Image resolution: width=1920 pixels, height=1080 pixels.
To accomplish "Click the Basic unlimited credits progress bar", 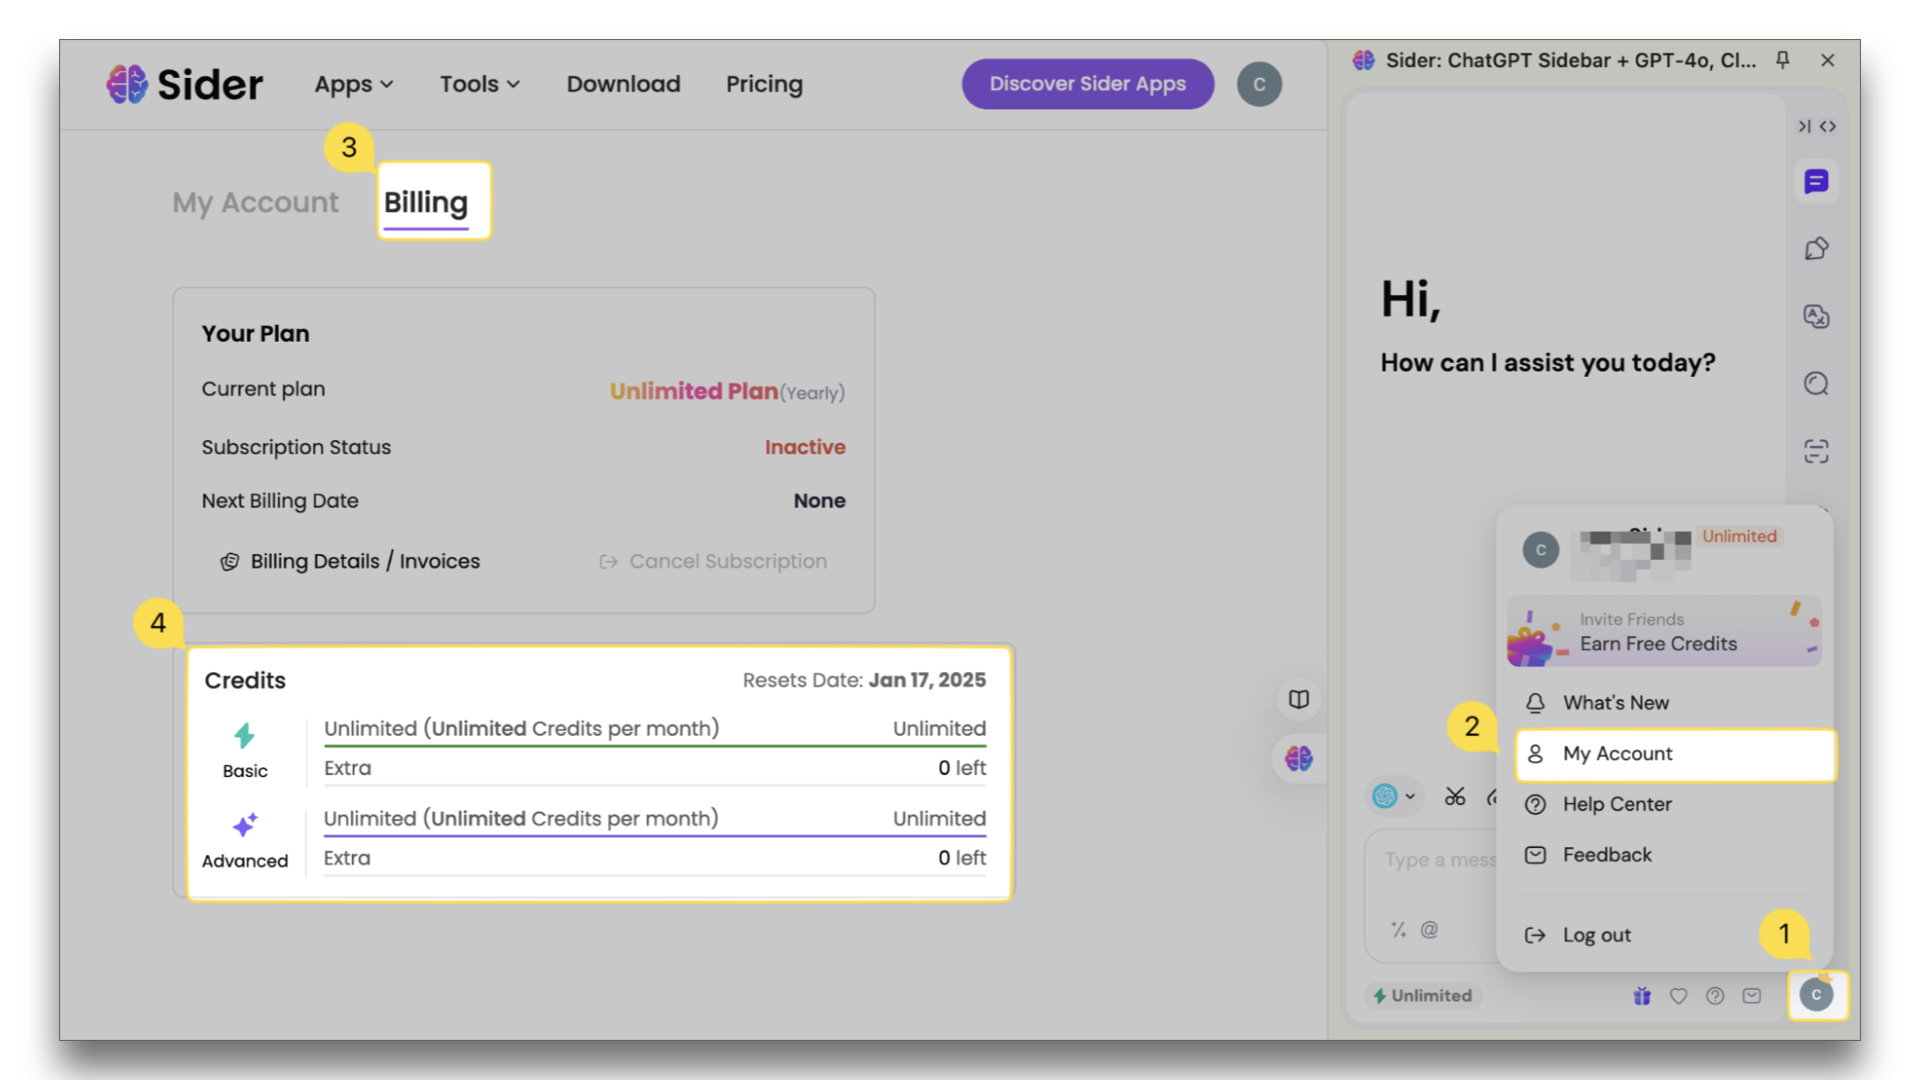I will [655, 745].
